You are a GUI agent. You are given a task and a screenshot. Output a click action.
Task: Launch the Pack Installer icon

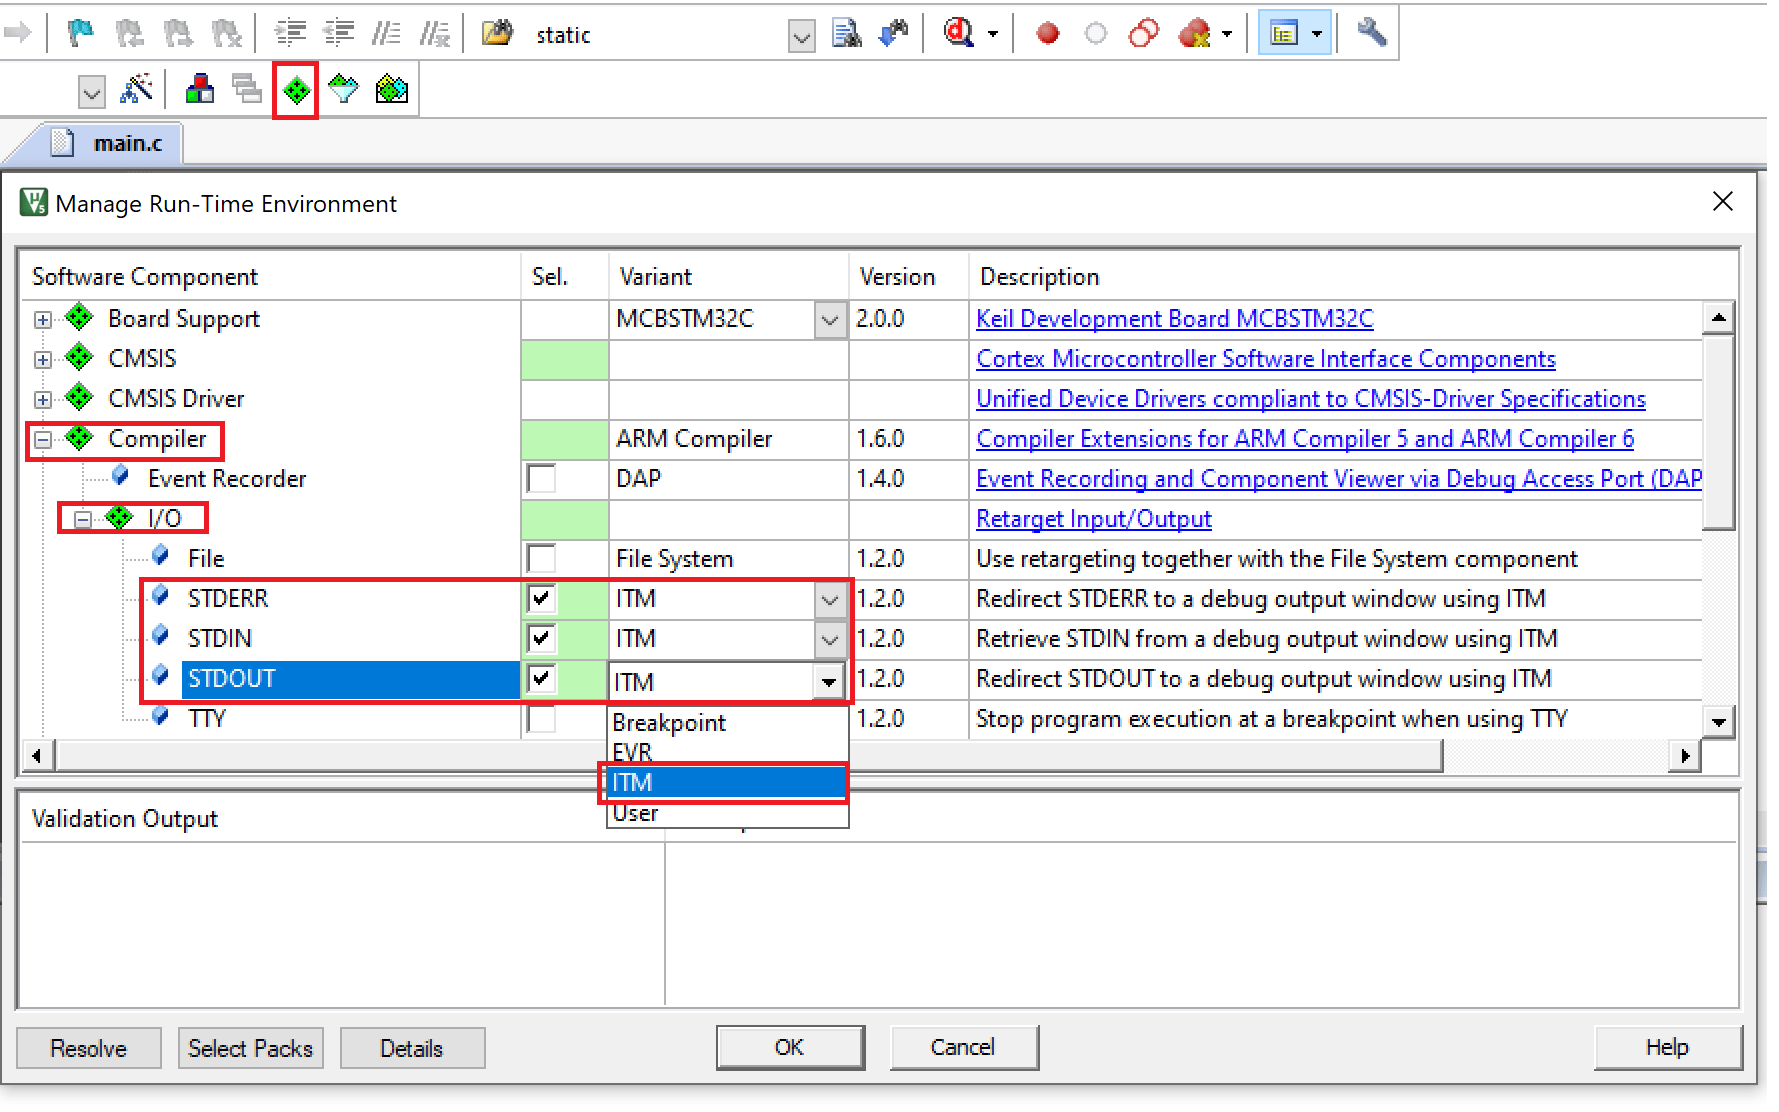(392, 90)
